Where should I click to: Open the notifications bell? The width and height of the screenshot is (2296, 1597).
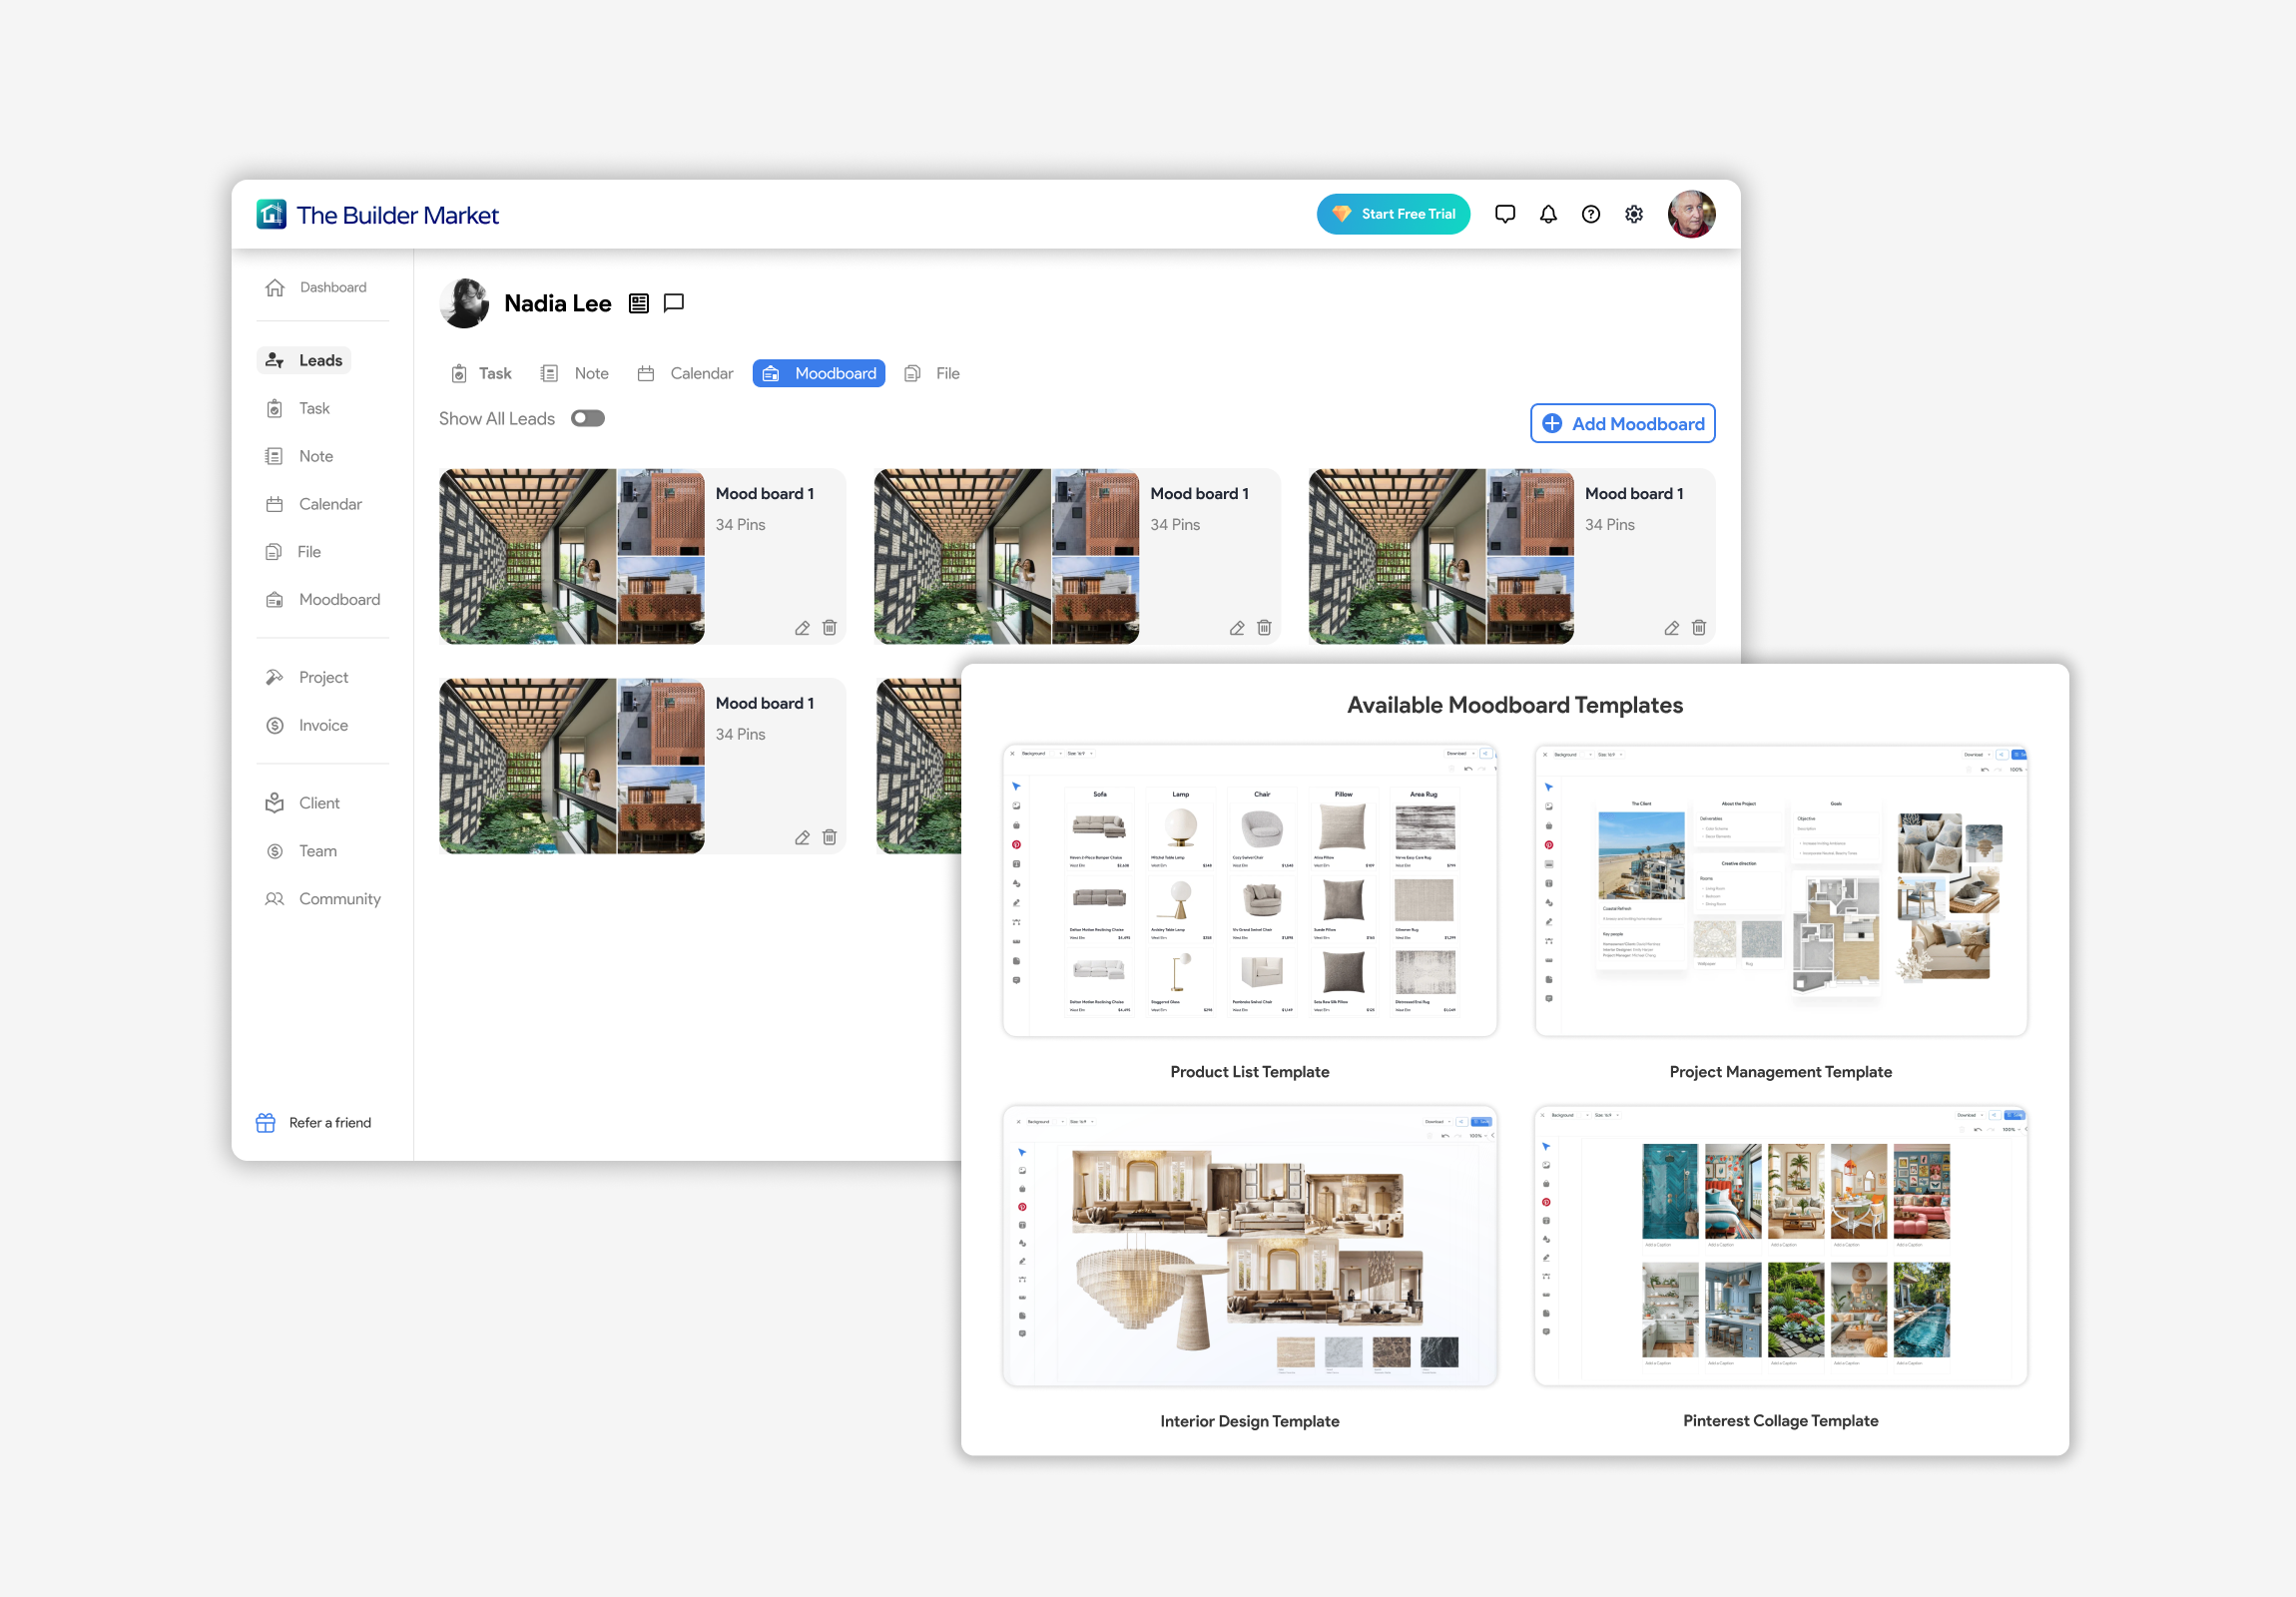(x=1547, y=214)
